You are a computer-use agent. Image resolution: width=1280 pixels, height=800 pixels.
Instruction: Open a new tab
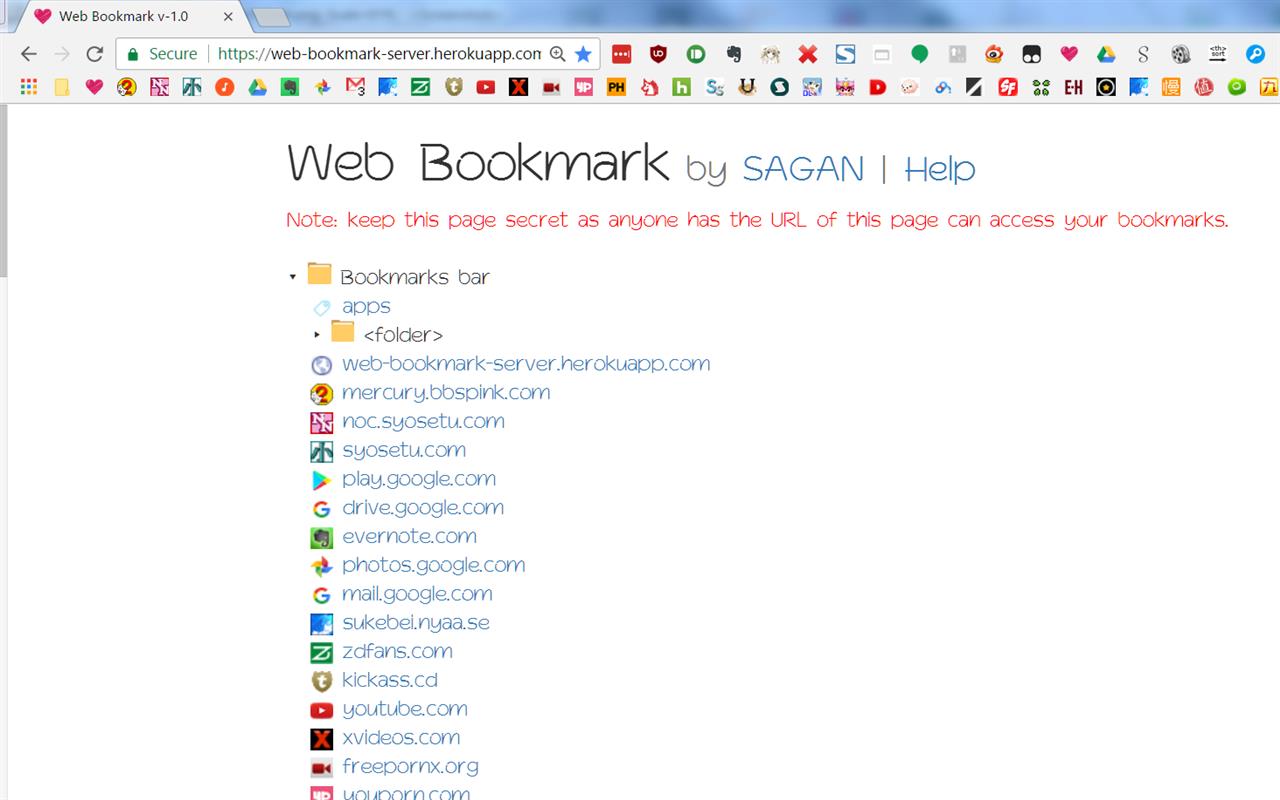270,17
